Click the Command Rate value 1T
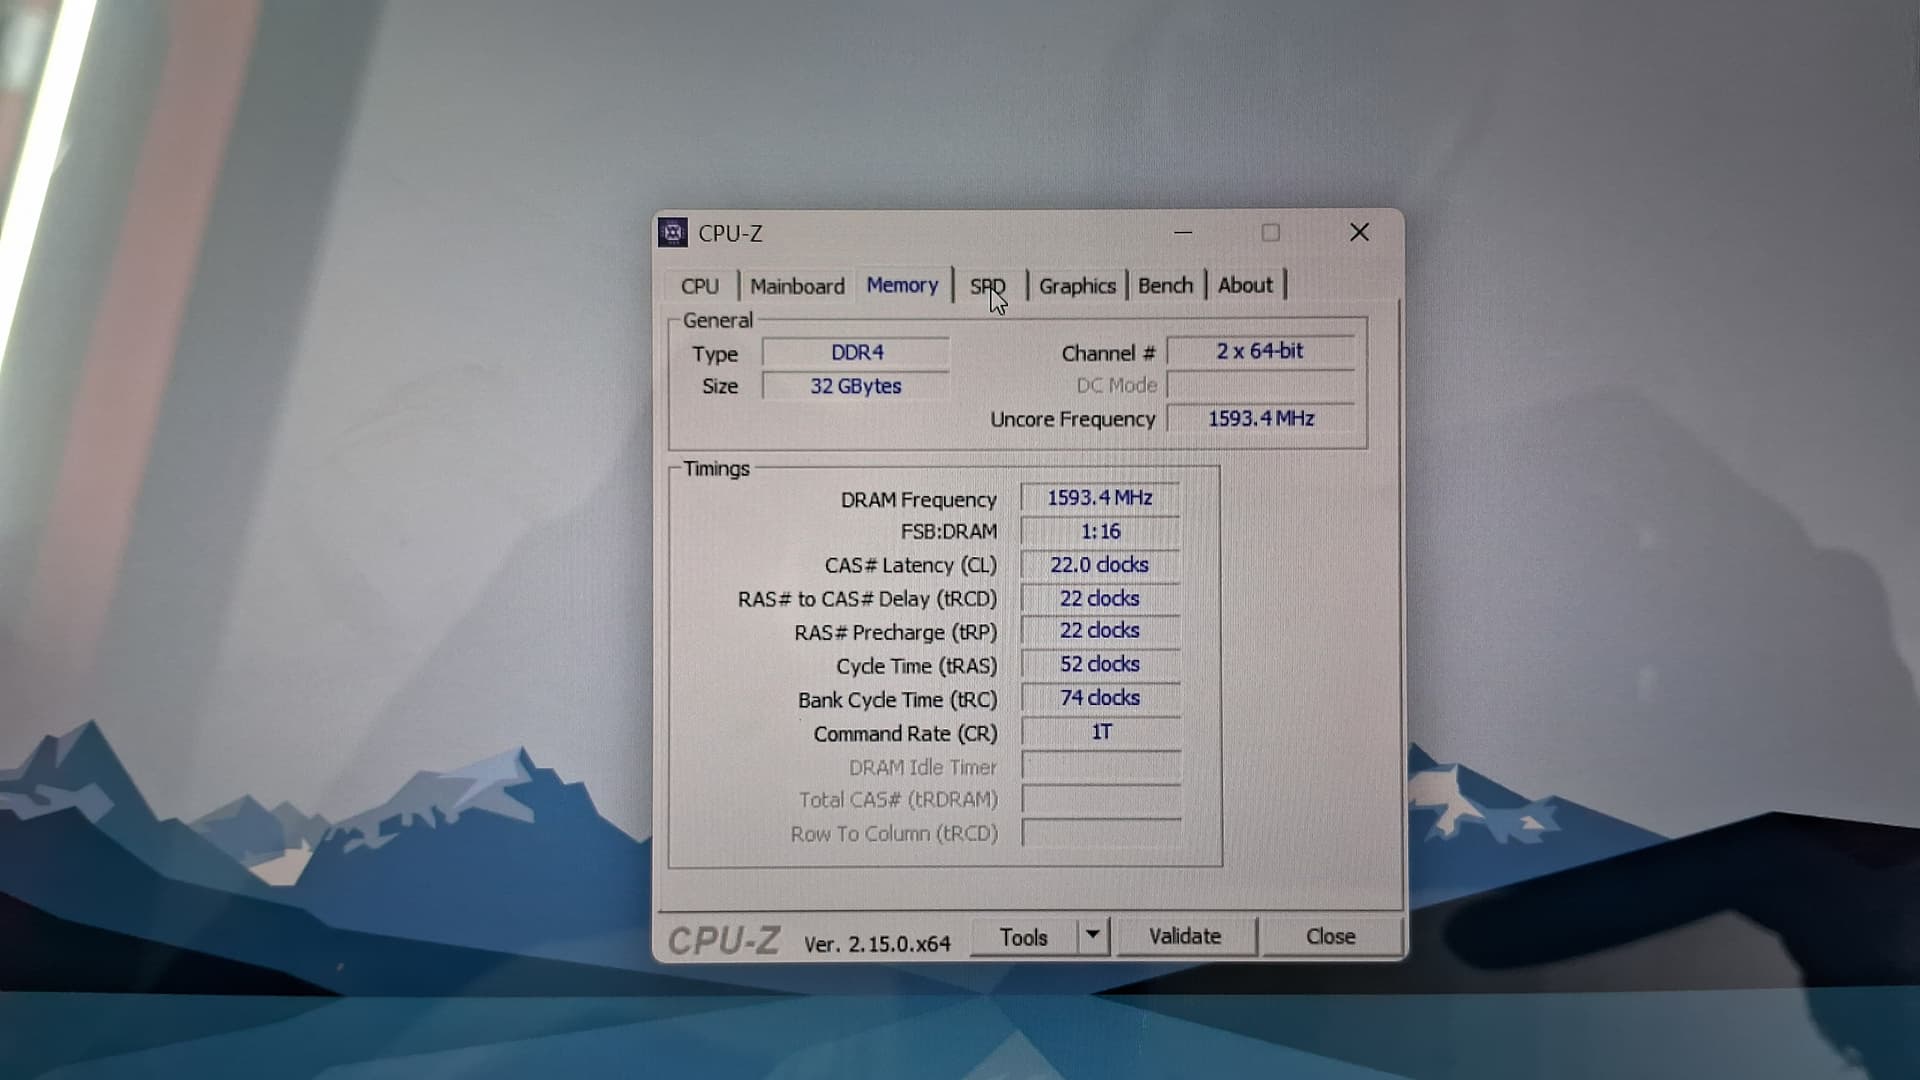The width and height of the screenshot is (1920, 1080). (x=1100, y=732)
